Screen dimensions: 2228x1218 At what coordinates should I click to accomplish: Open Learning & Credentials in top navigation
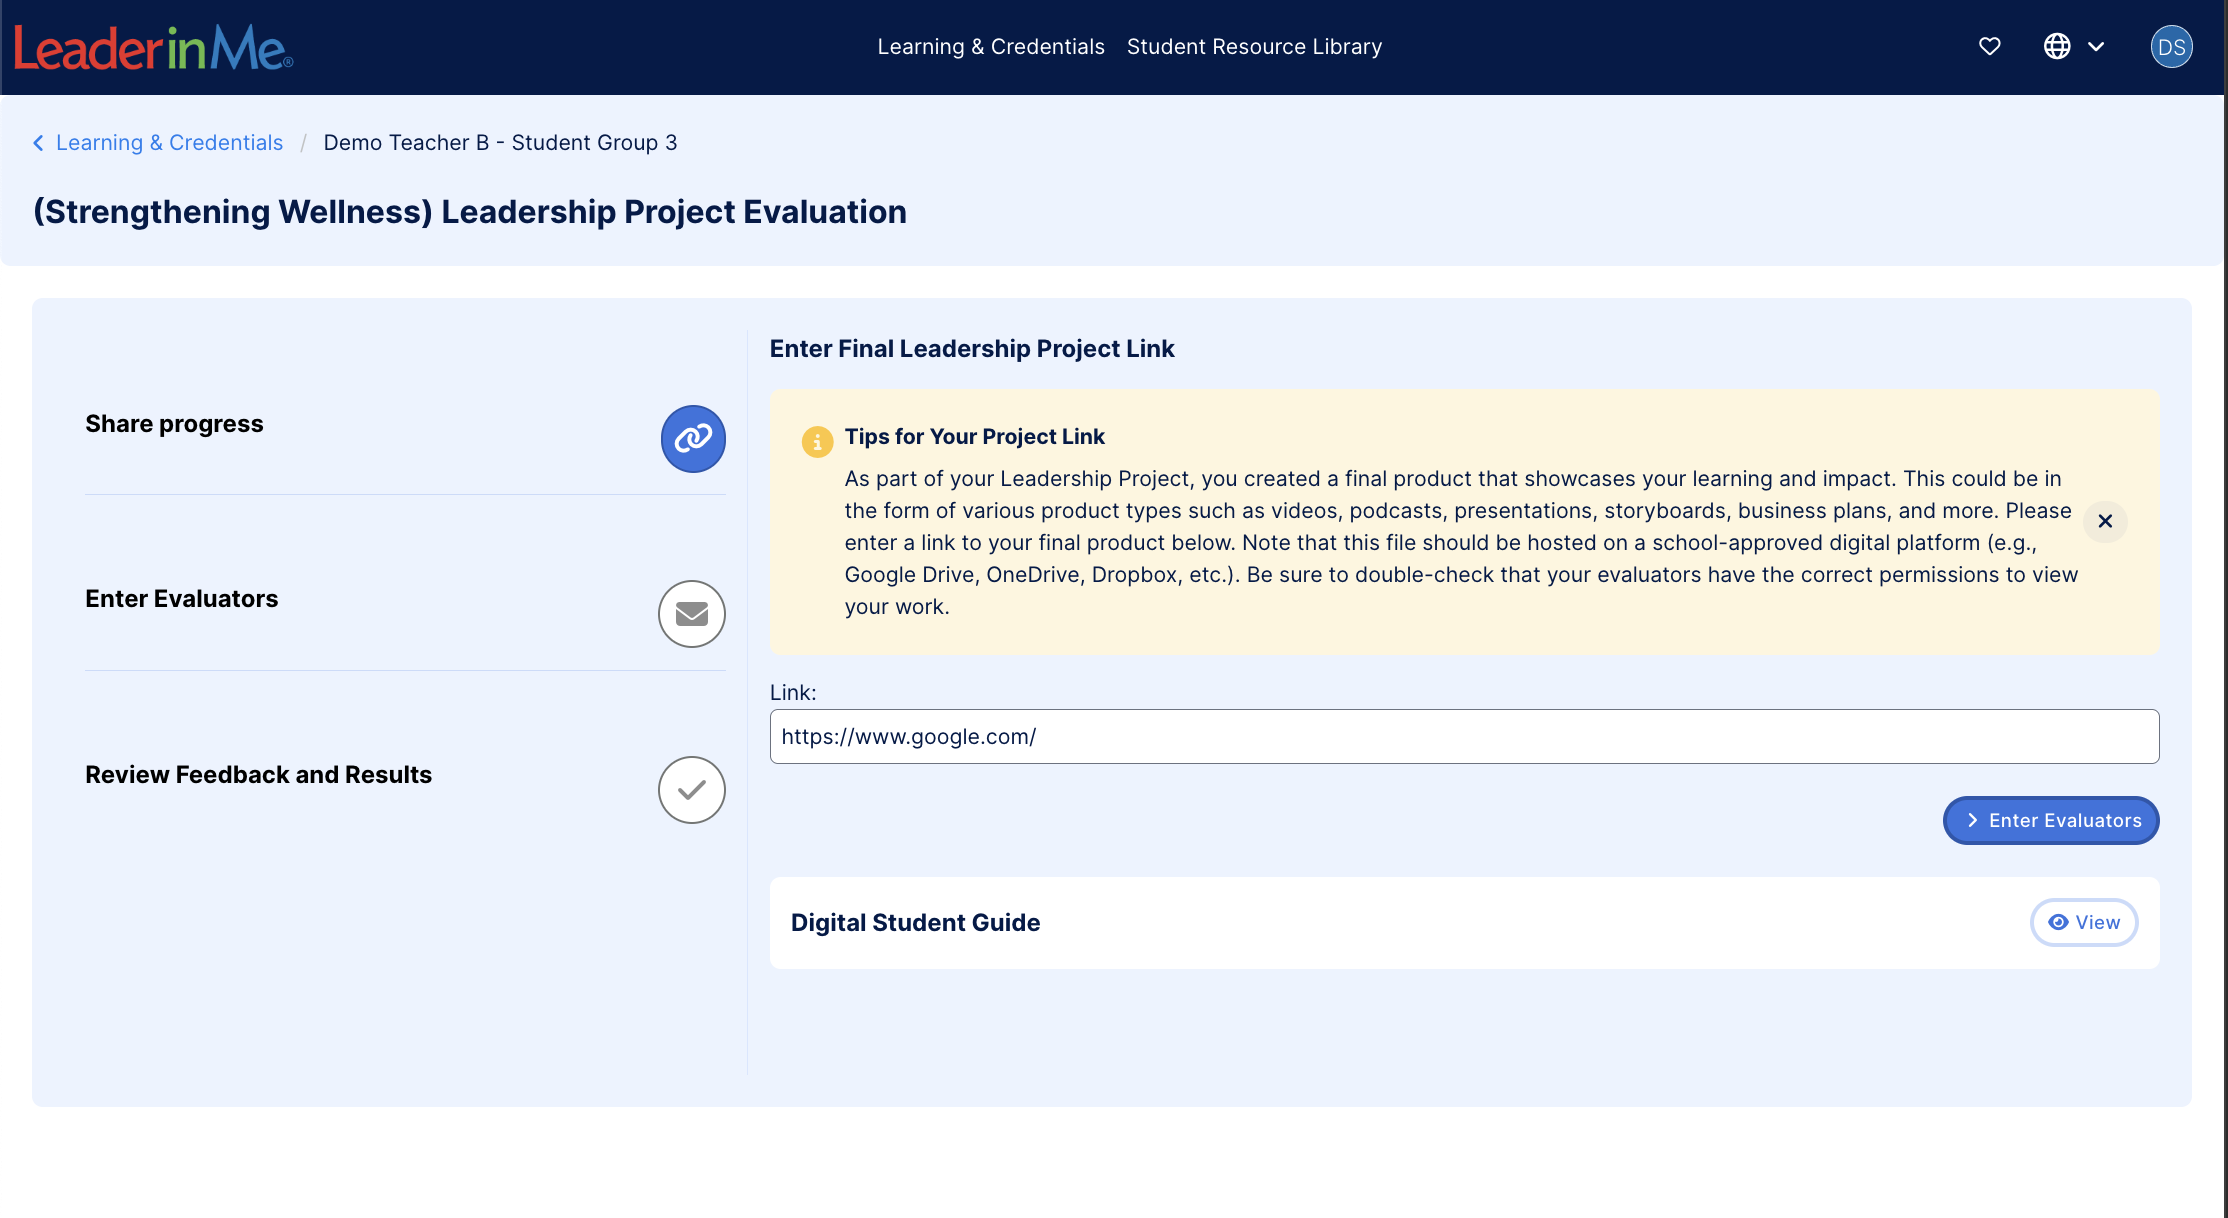click(990, 47)
